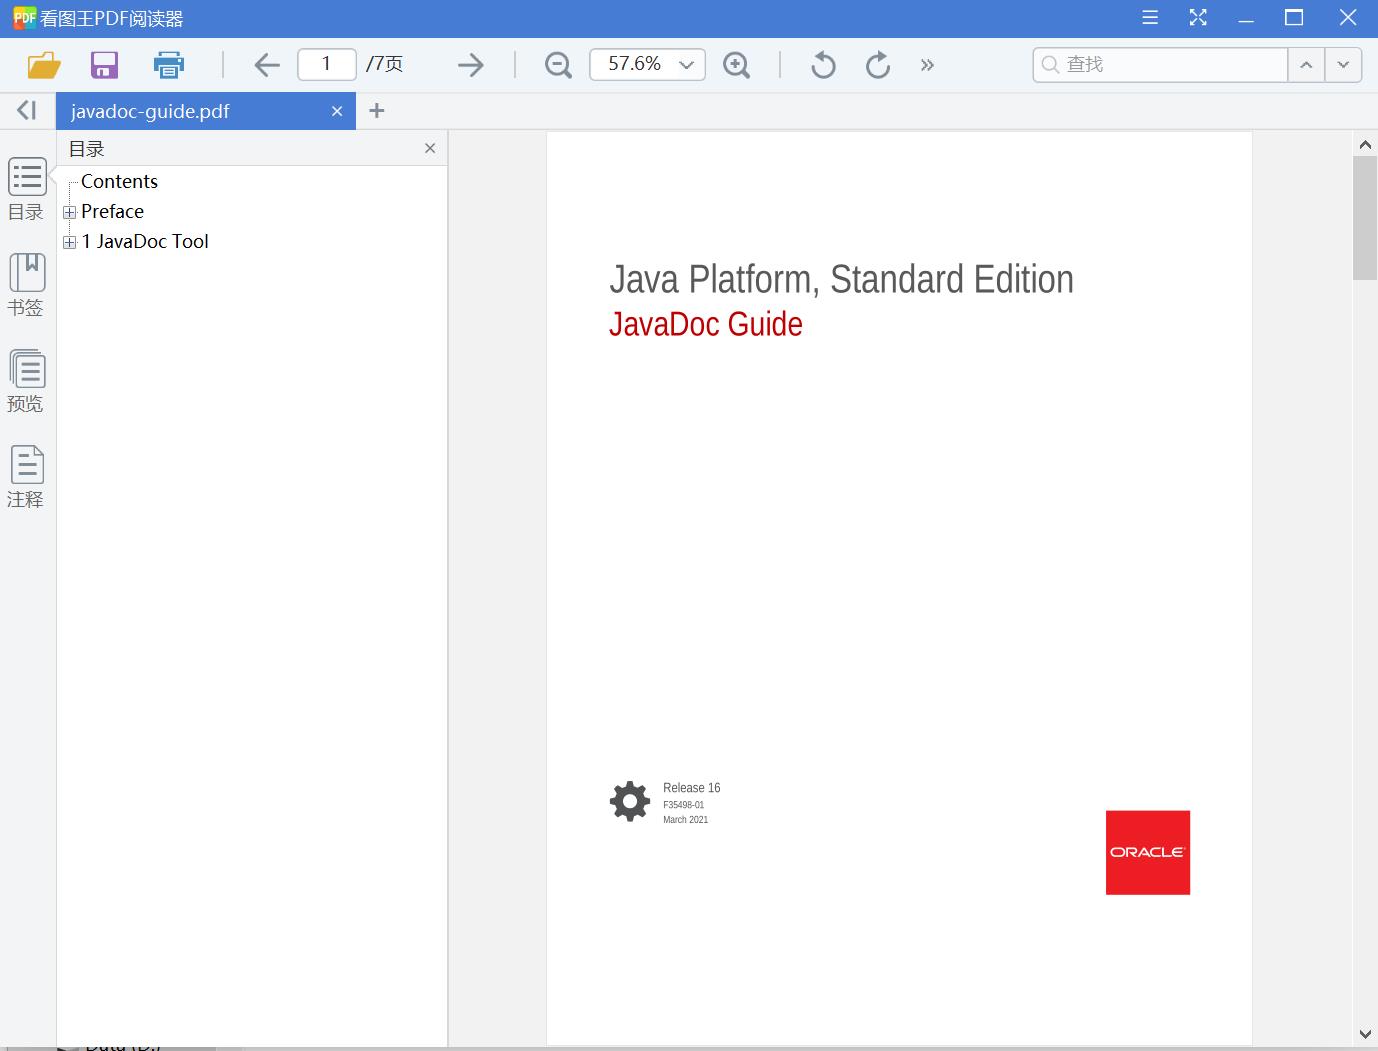
Task: Find previous search result
Action: pos(1306,64)
